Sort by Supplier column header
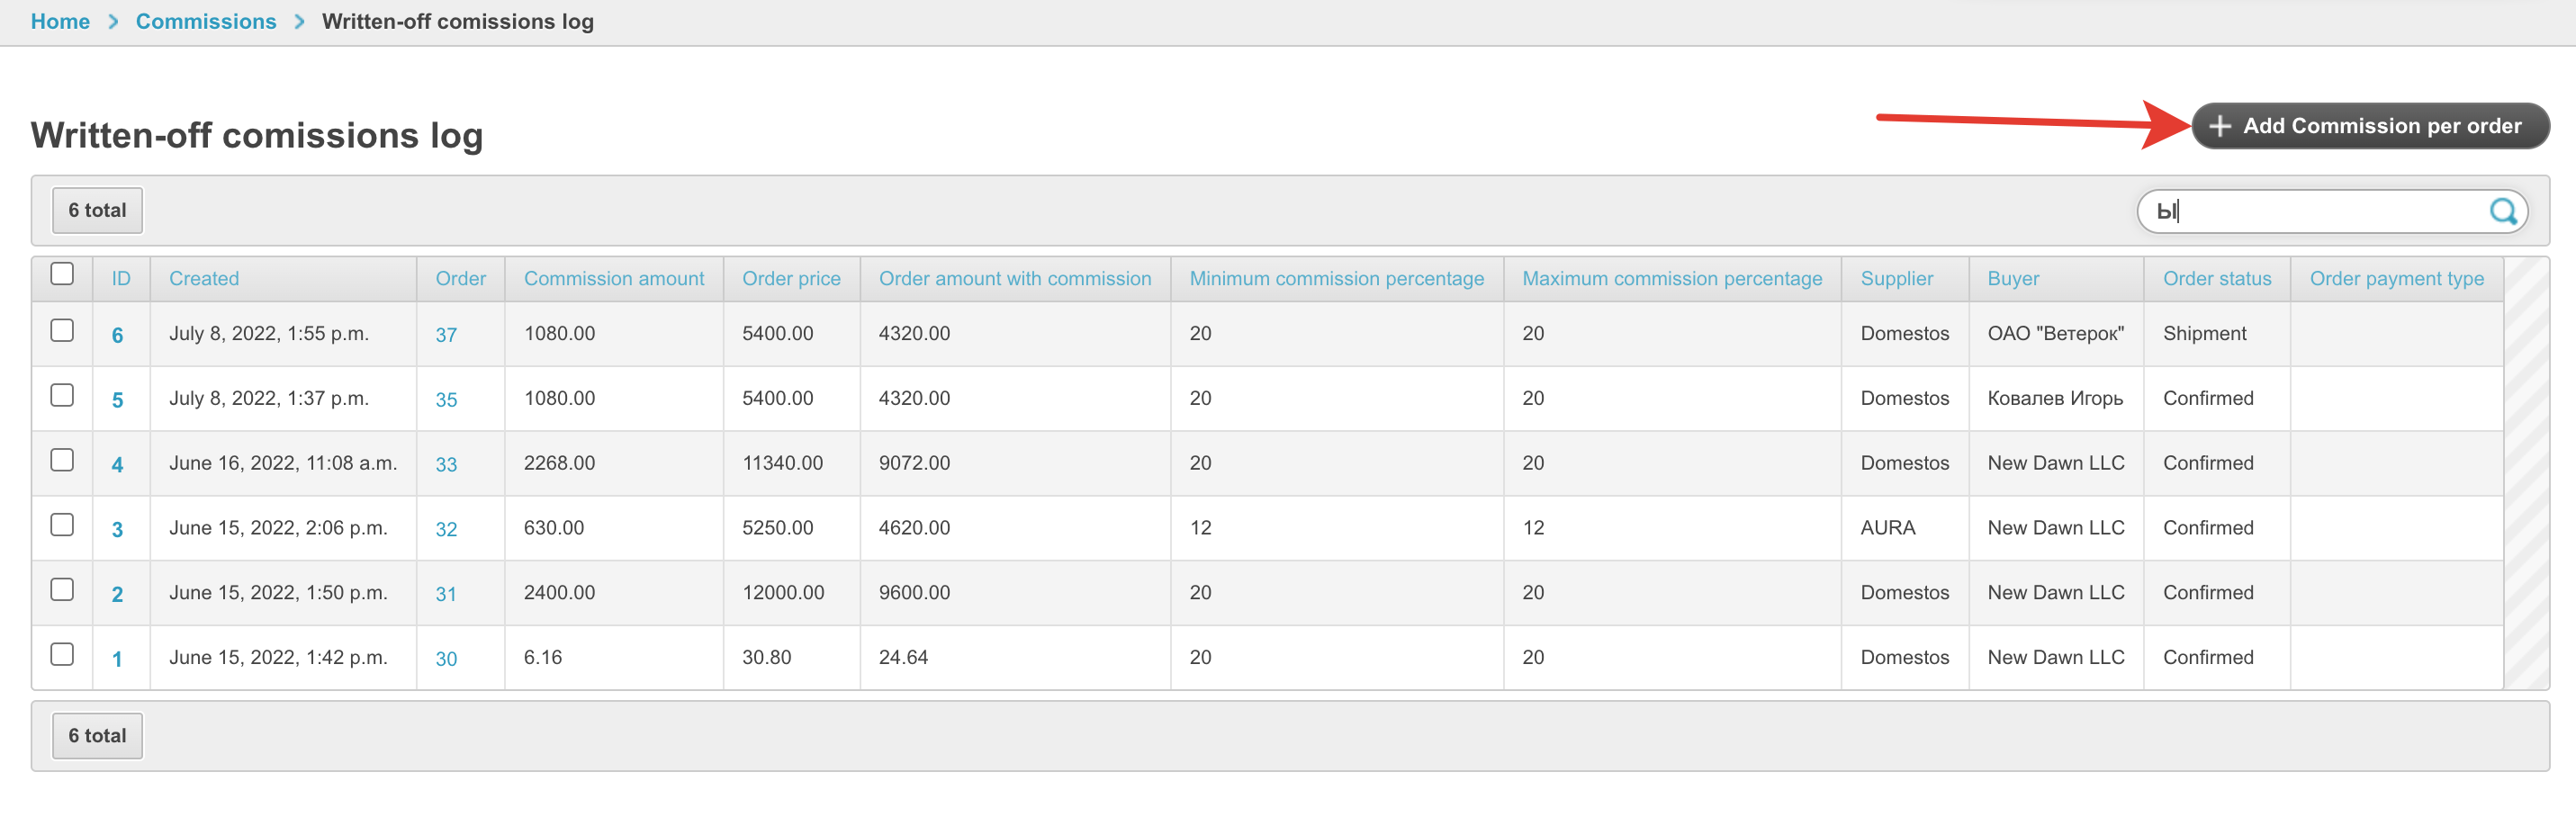The height and width of the screenshot is (817, 2576). click(x=1896, y=279)
